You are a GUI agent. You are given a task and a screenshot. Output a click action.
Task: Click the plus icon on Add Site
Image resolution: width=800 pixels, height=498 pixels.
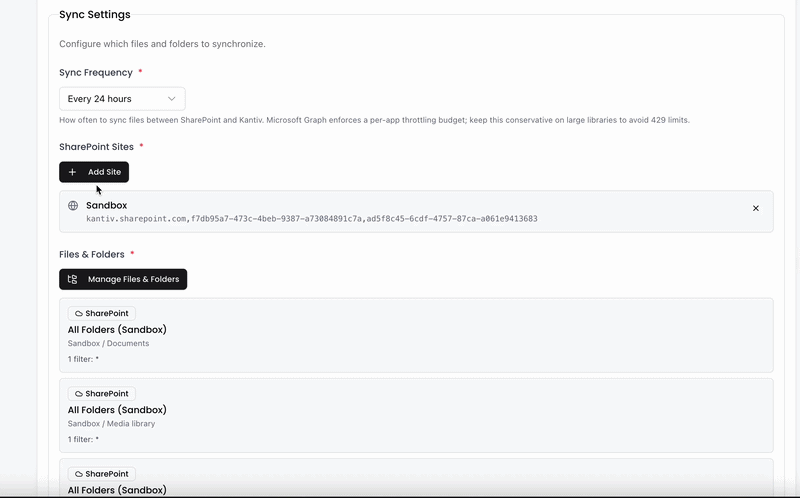(x=72, y=172)
